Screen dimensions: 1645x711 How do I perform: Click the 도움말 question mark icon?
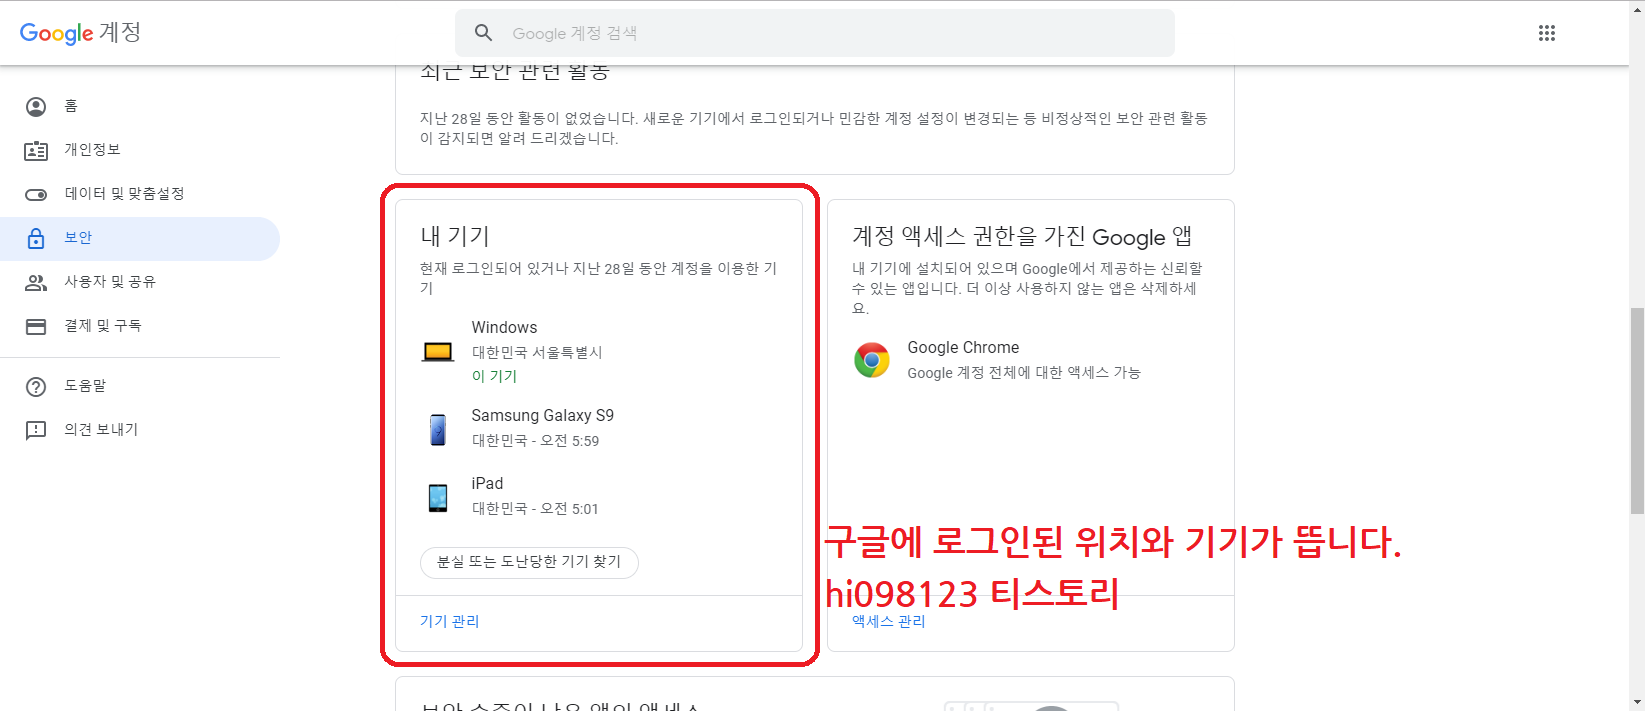(36, 386)
